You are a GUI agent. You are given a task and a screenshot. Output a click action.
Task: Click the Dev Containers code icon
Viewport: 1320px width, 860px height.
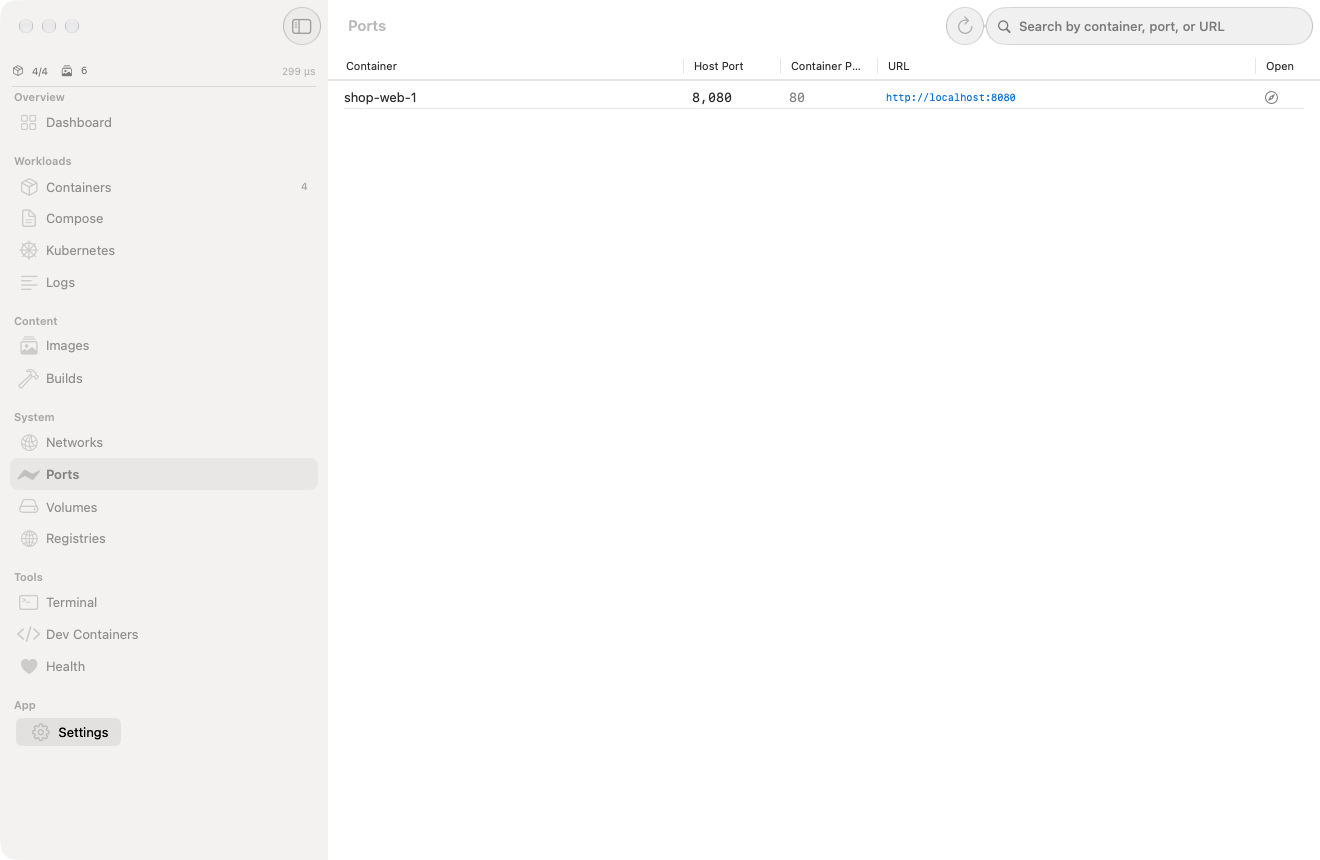coord(29,635)
